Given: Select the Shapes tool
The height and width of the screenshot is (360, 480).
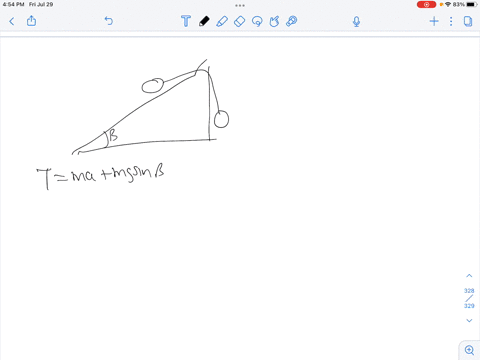Looking at the screenshot, I should pos(274,21).
